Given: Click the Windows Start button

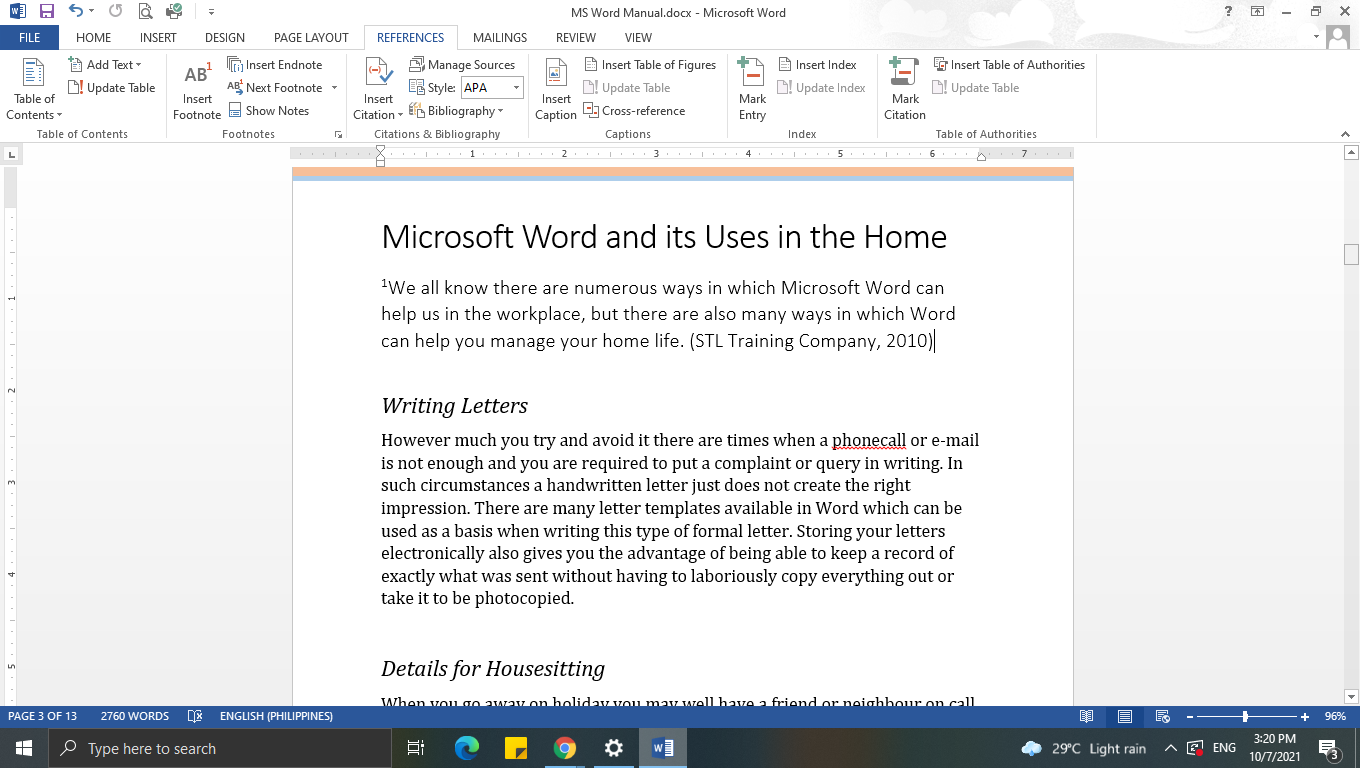Looking at the screenshot, I should (23, 748).
